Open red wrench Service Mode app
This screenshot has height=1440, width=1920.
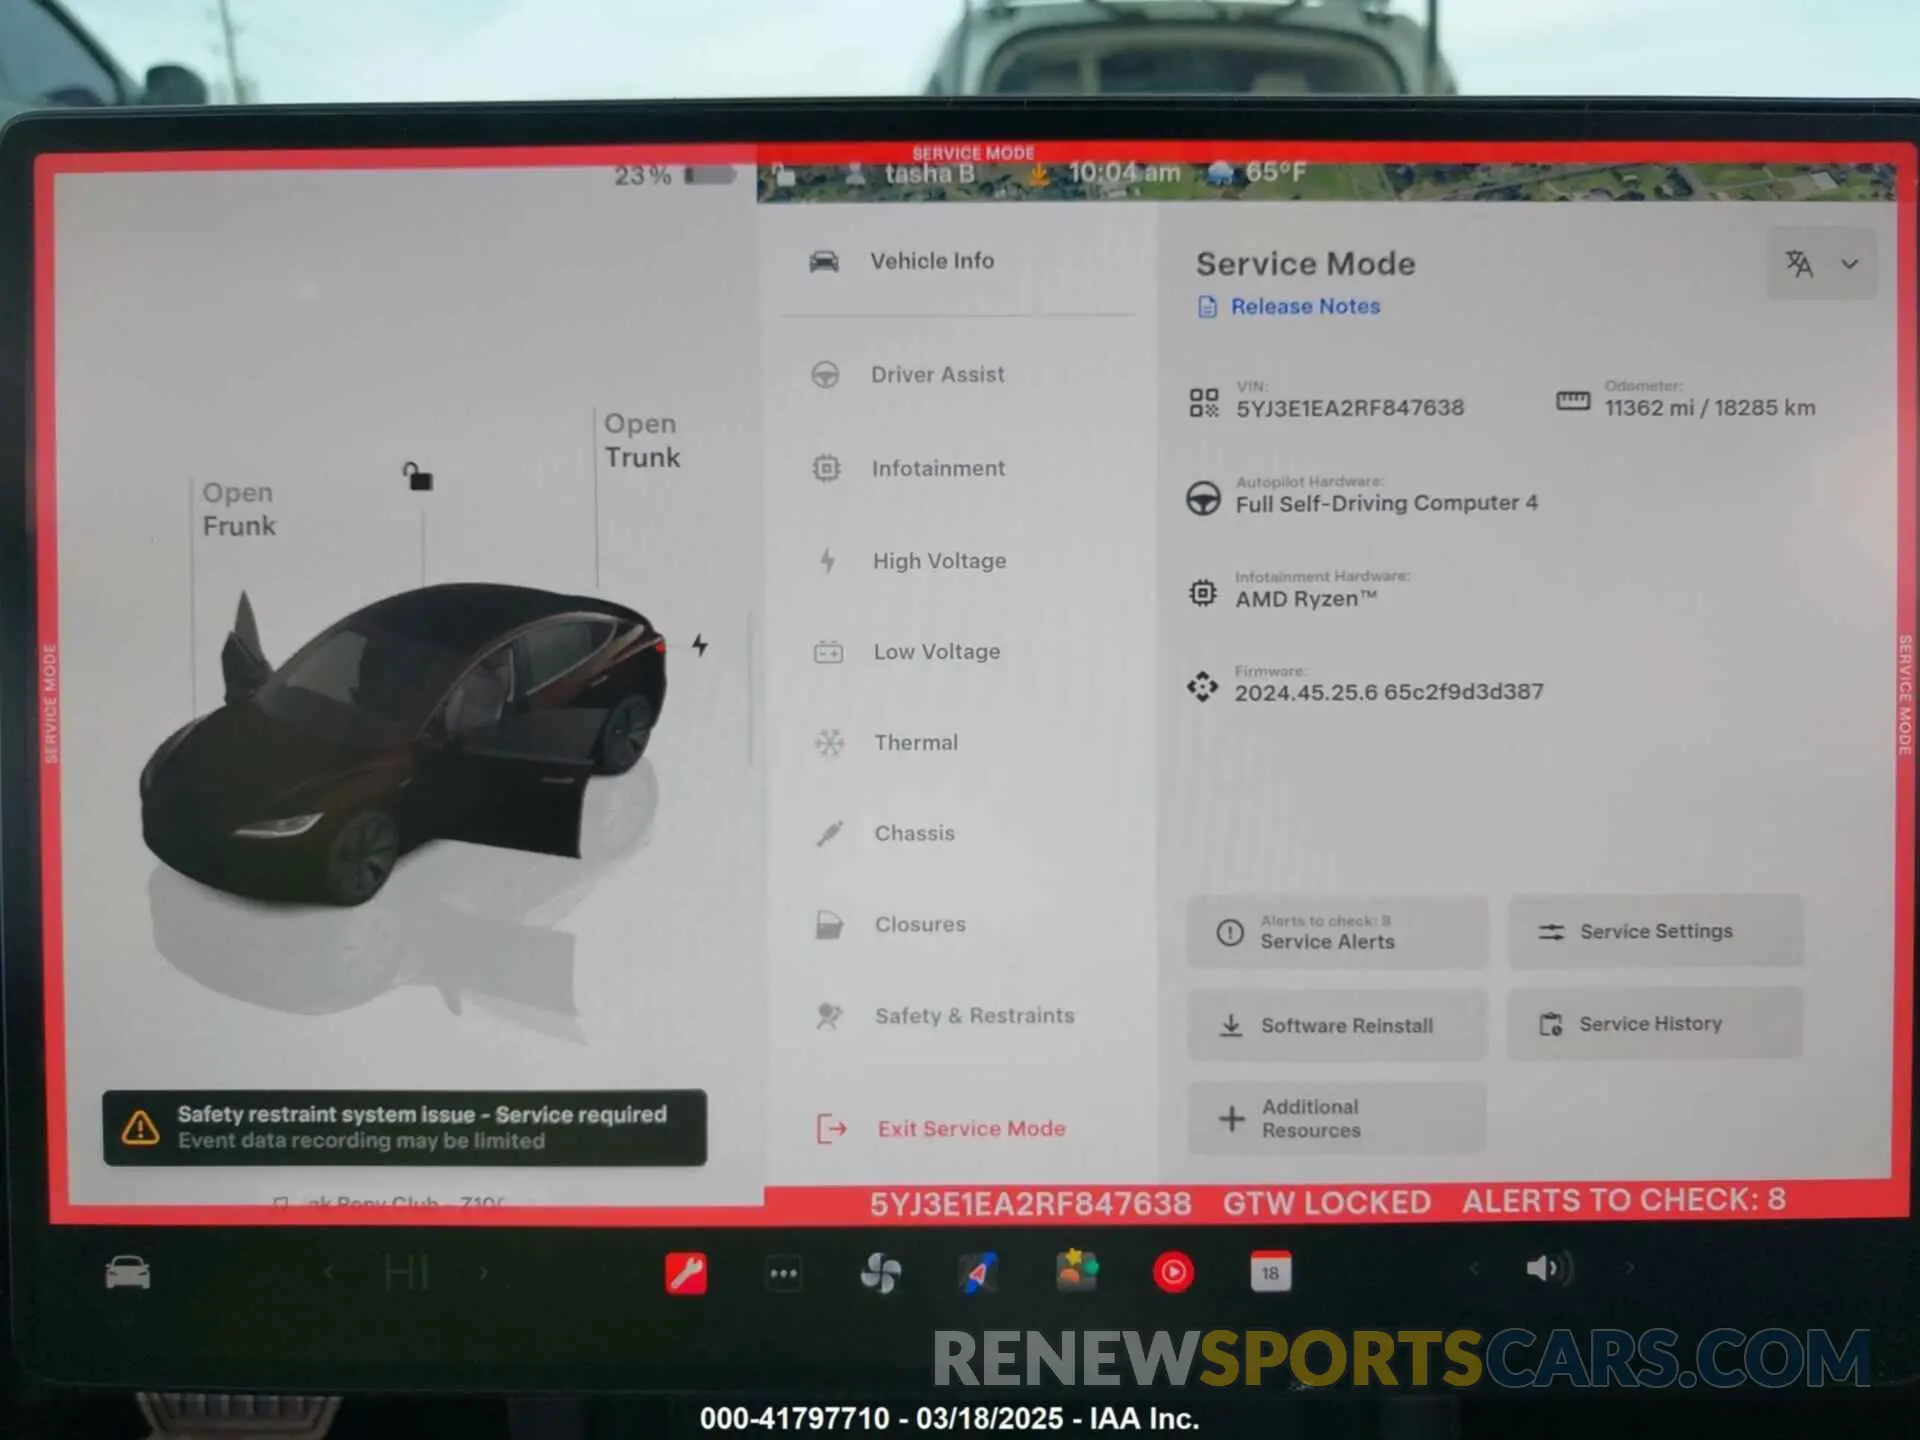[x=686, y=1273]
